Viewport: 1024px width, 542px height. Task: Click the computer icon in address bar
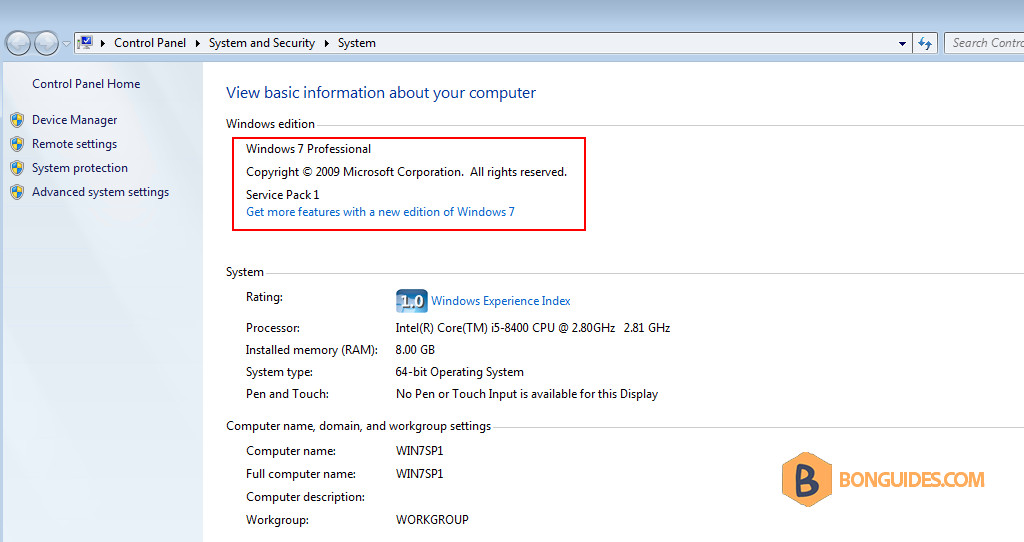click(85, 43)
